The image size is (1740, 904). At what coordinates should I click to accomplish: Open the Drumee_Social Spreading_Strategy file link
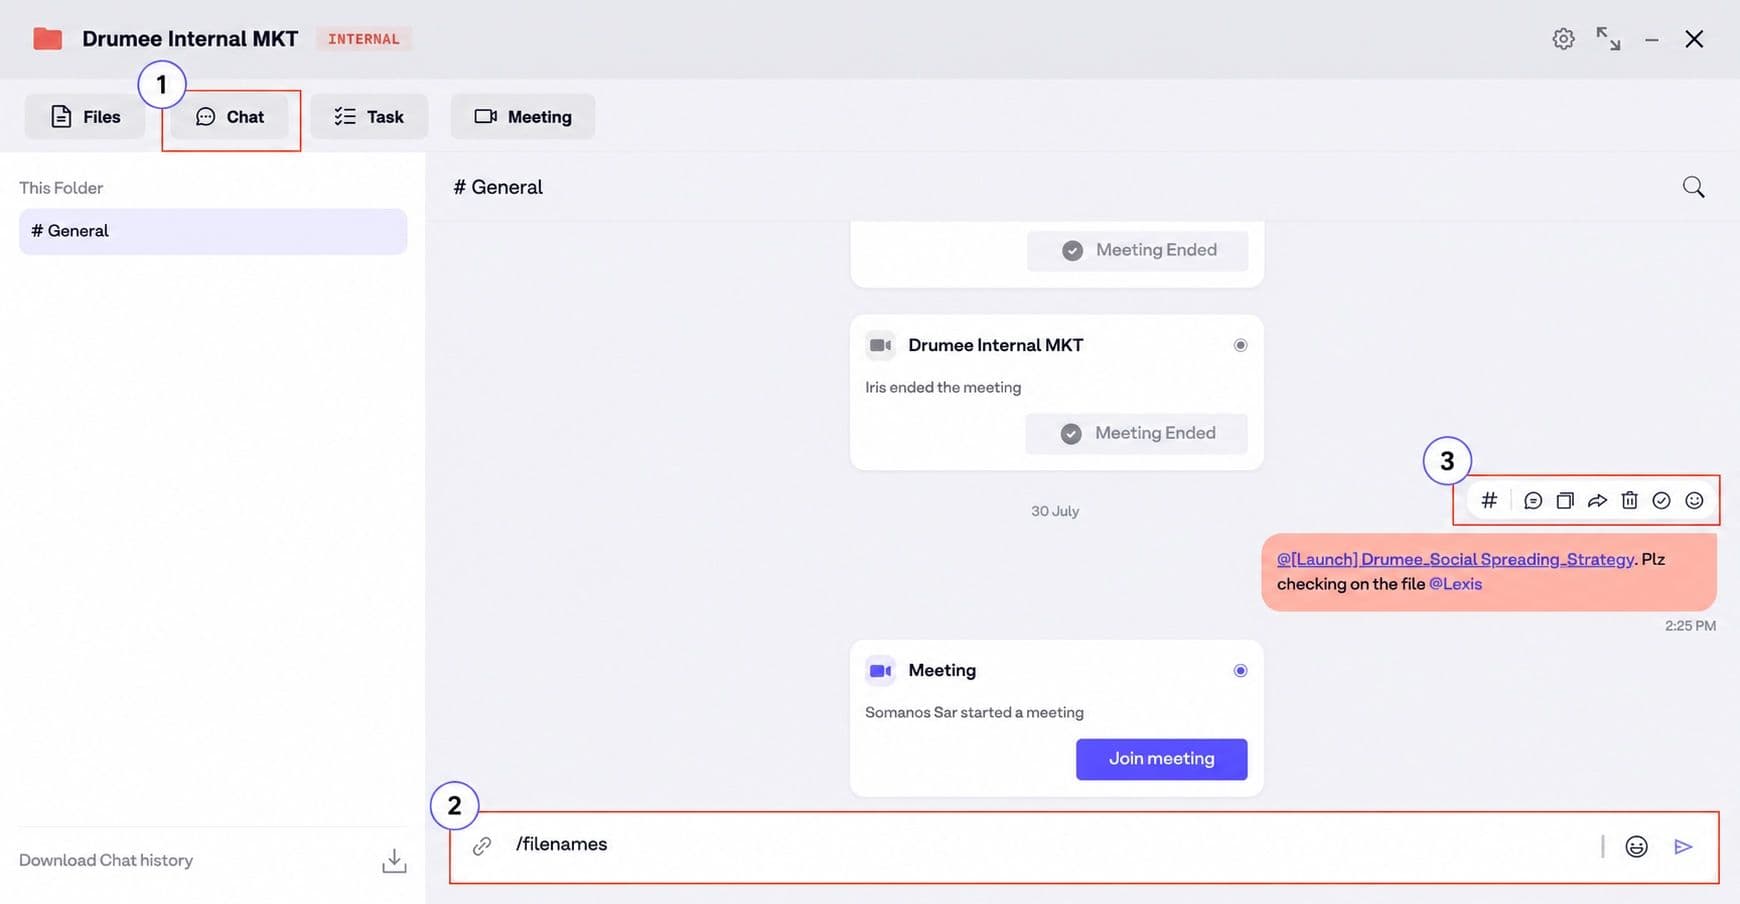click(x=1455, y=559)
